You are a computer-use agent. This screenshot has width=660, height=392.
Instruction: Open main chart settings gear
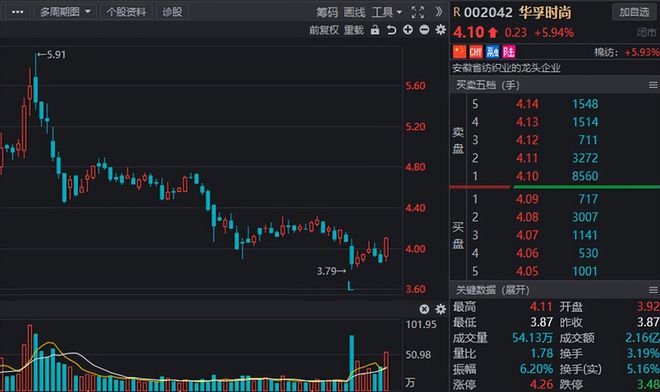[x=441, y=30]
